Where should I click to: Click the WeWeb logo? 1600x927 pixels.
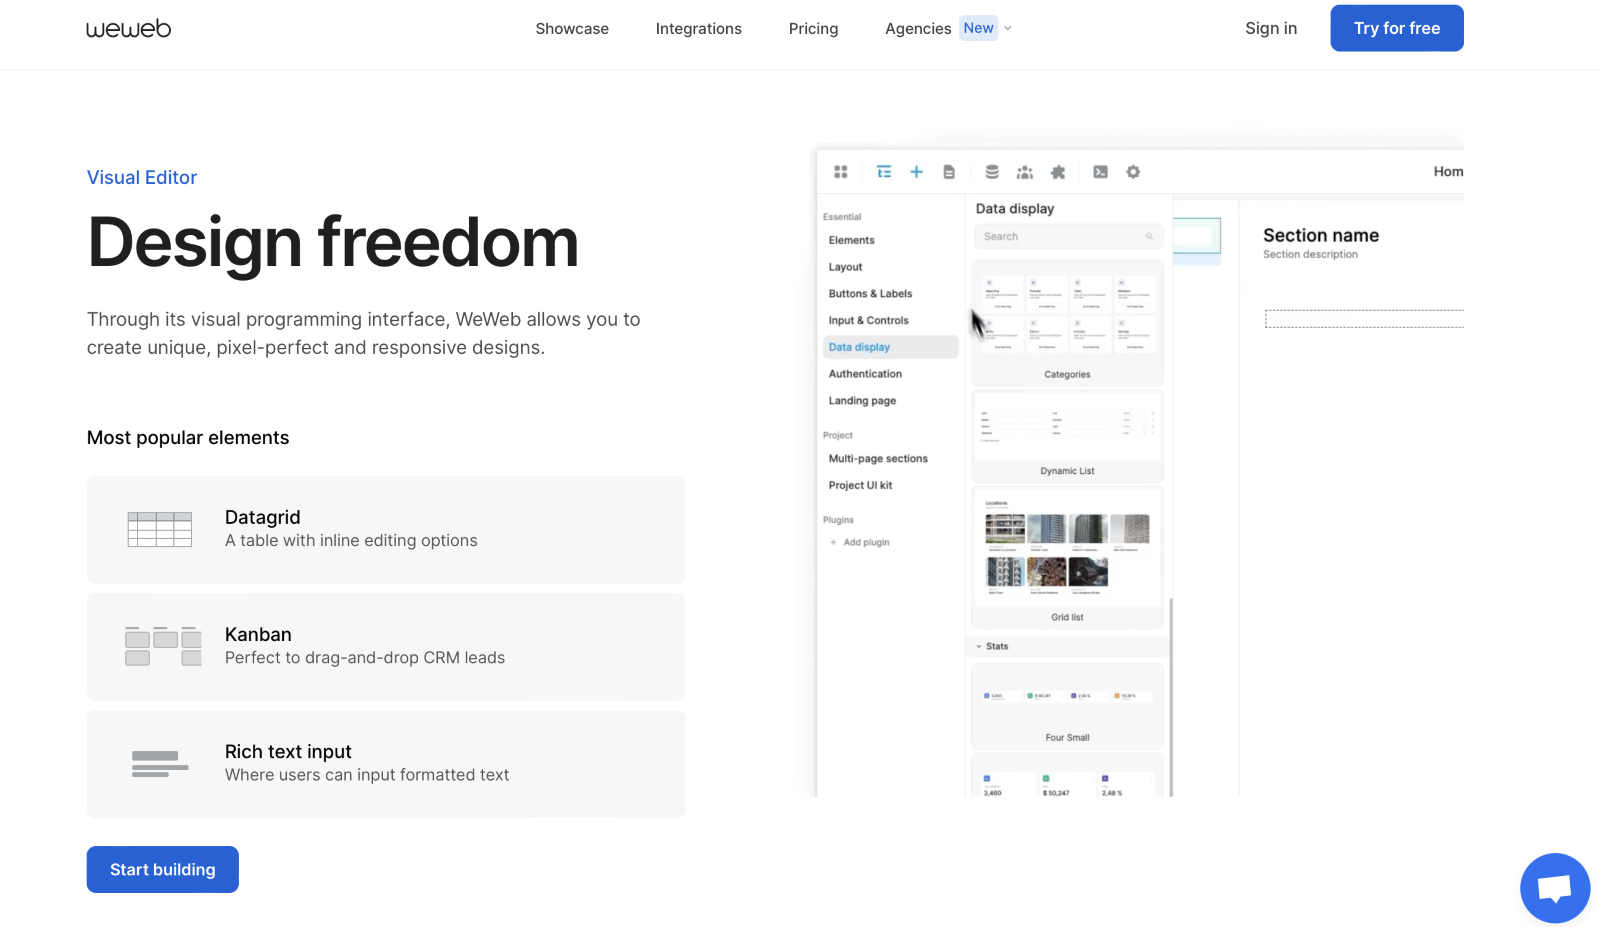128,29
